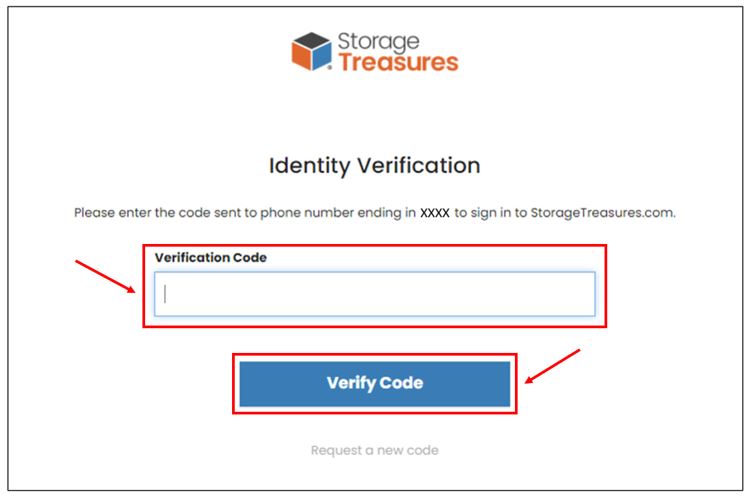Click the "to sign in to" phrase

pyautogui.click(x=490, y=213)
